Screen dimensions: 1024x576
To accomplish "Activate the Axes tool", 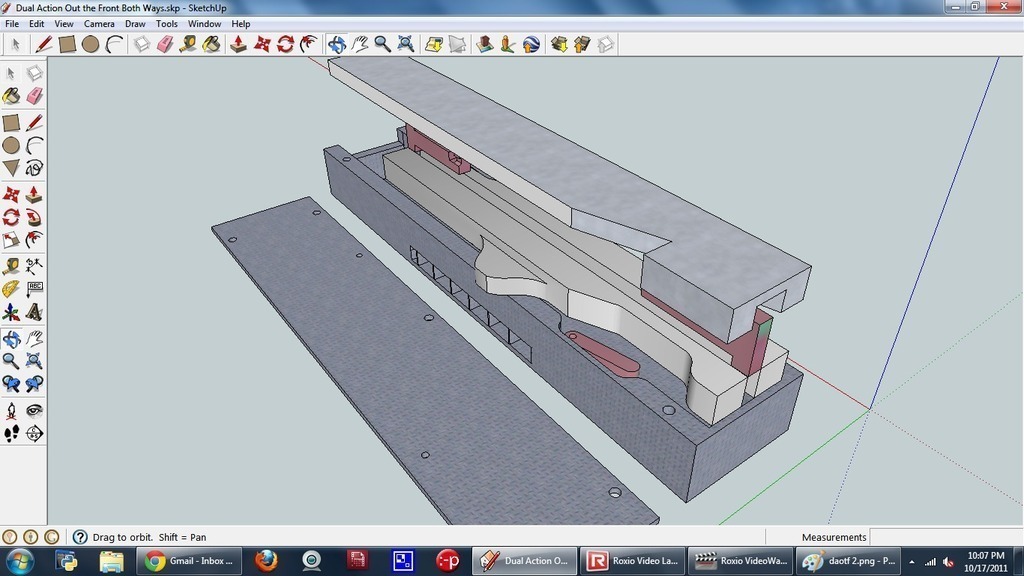I will 11,313.
